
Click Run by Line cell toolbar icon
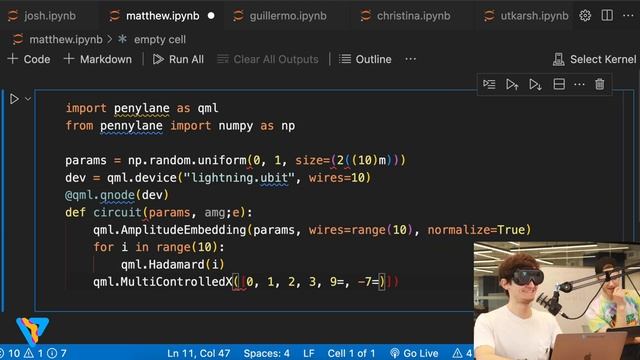coord(489,84)
